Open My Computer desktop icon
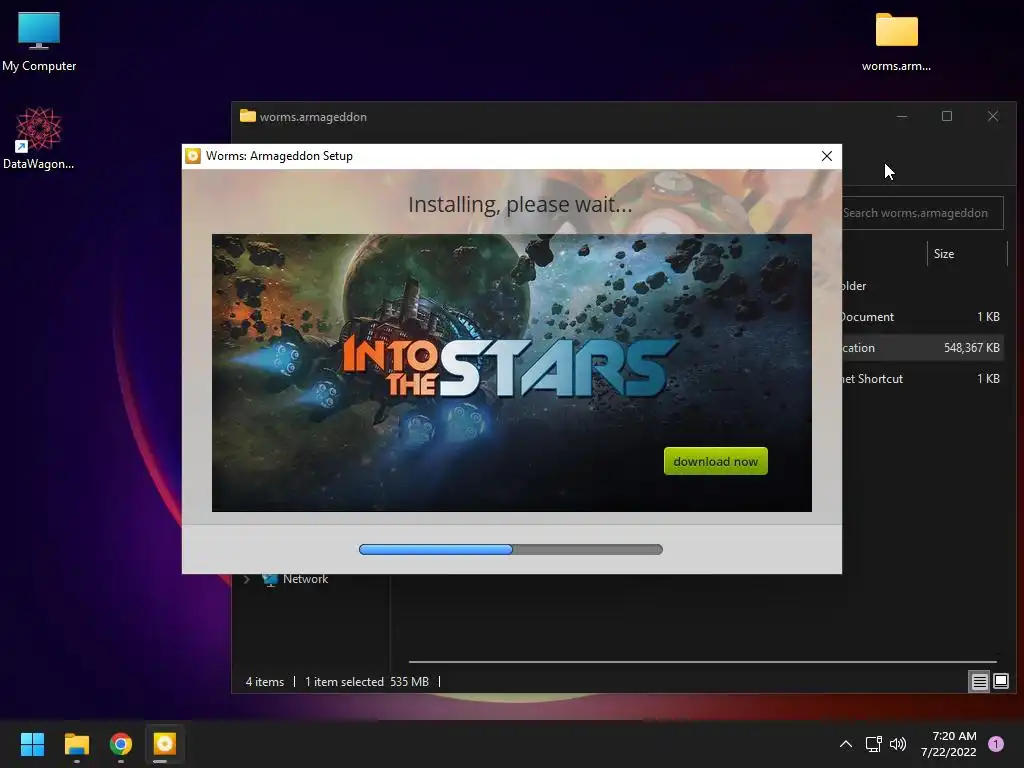This screenshot has width=1024, height=768. tap(39, 42)
